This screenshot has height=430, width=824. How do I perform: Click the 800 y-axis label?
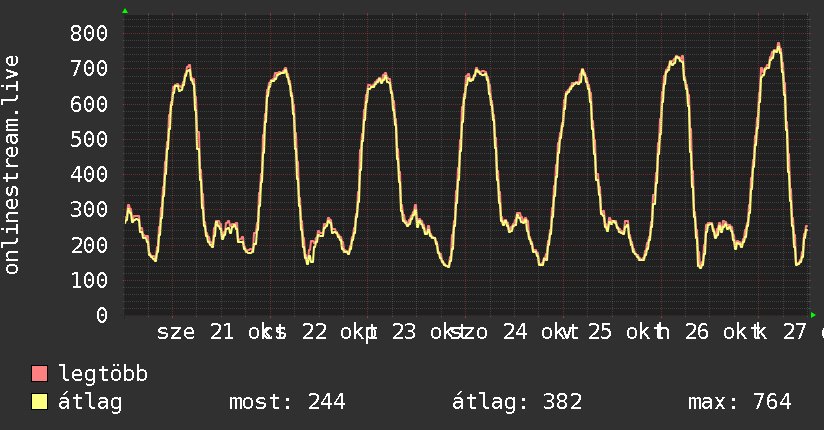(89, 34)
